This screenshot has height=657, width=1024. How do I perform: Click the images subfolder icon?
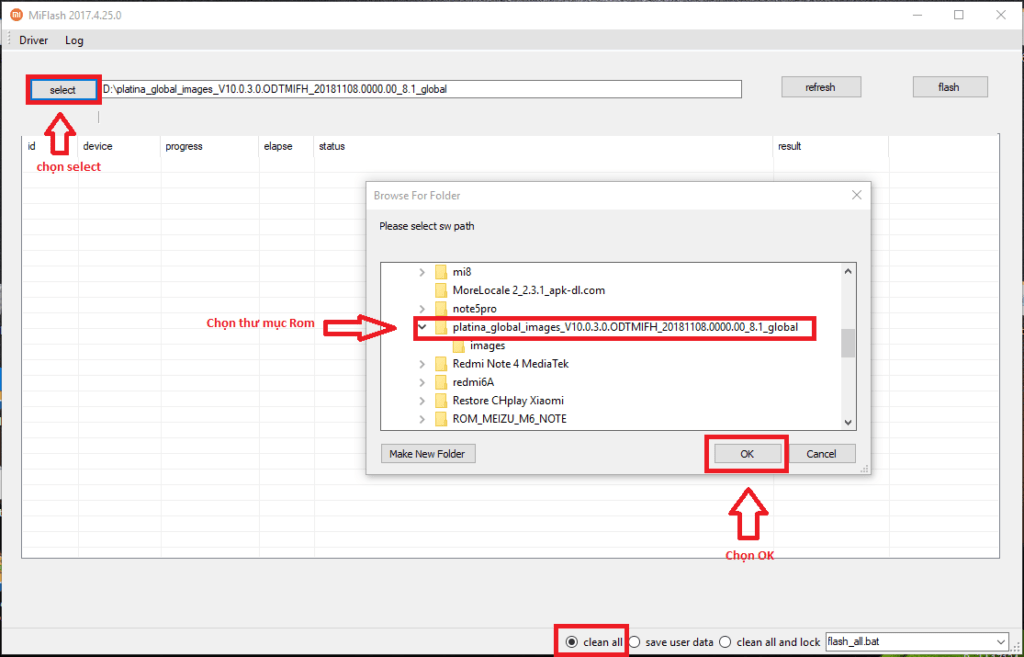click(x=458, y=345)
